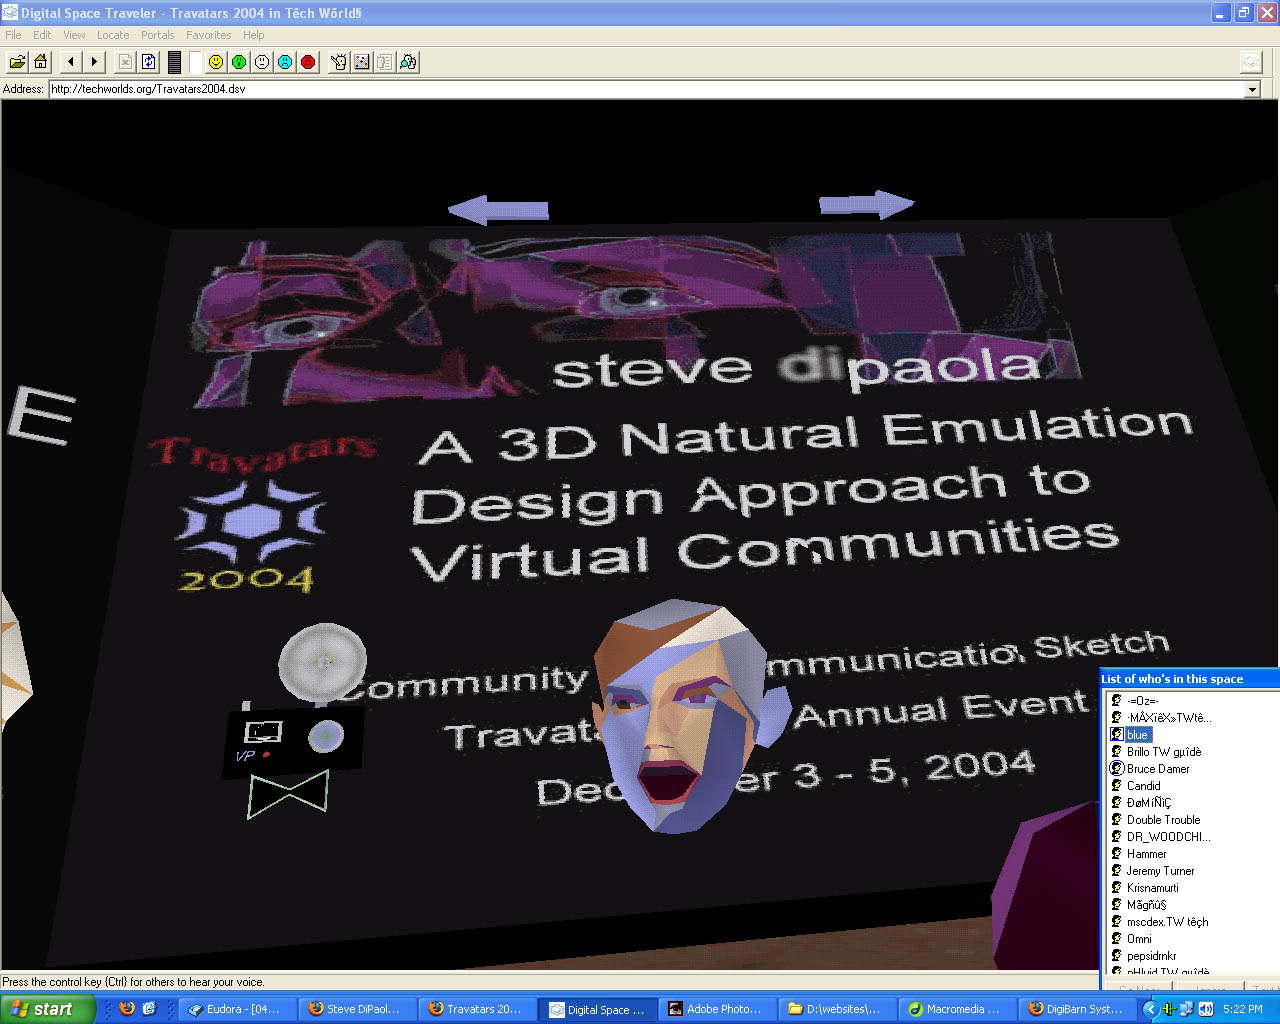
Task: Click the avatar icon beside Bruce Damer
Action: [x=1117, y=768]
